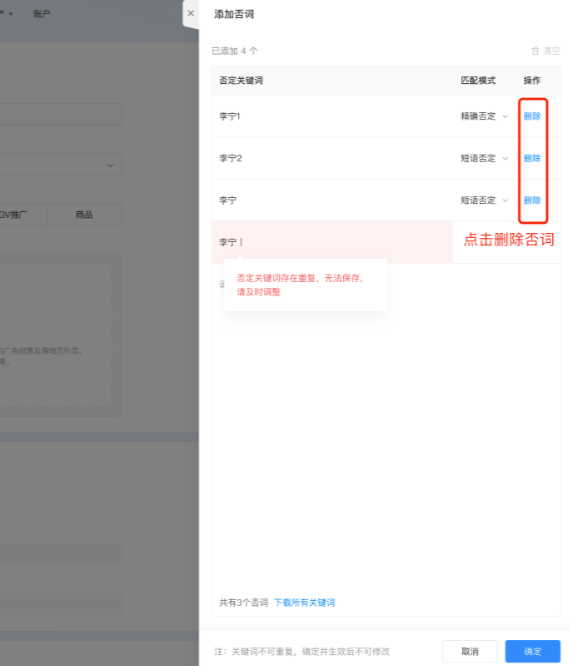Download all keywords via 下载所有关键词
The height and width of the screenshot is (666, 570).
(x=305, y=602)
